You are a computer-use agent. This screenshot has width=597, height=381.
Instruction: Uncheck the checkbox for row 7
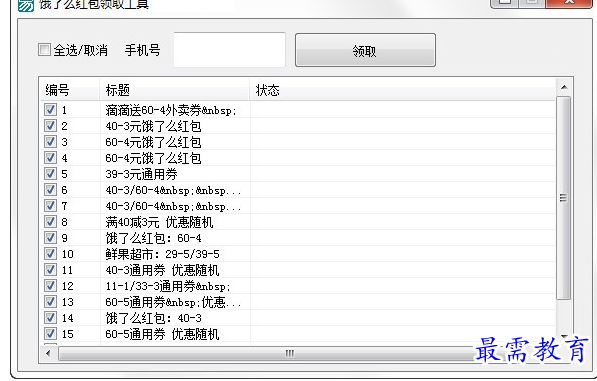pos(50,206)
